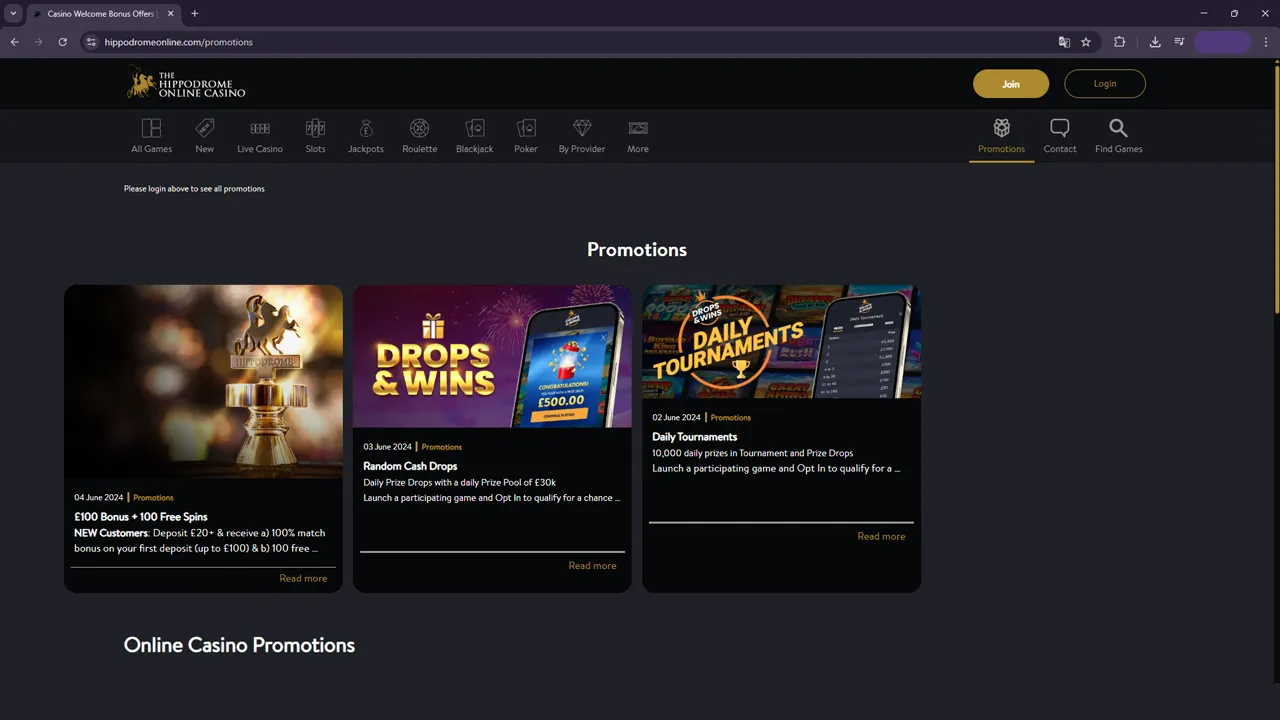Expand the More games menu
This screenshot has height=720, width=1280.
638,129
